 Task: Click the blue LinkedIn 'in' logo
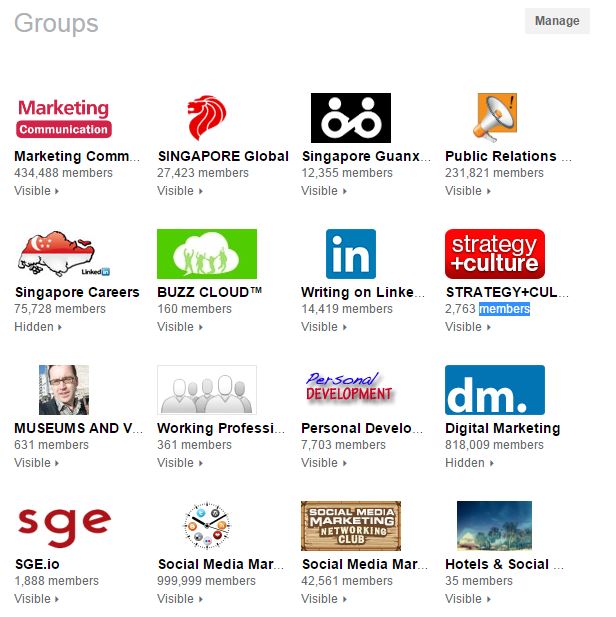point(351,254)
